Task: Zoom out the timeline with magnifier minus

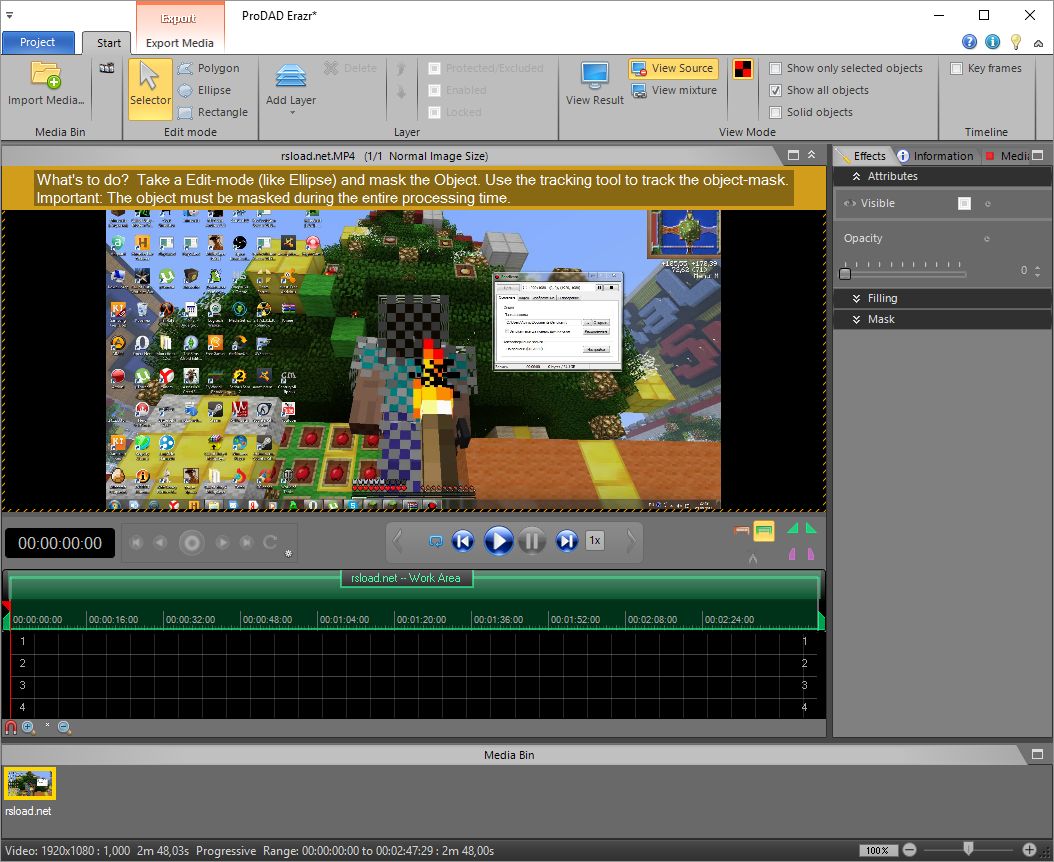Action: 65,727
